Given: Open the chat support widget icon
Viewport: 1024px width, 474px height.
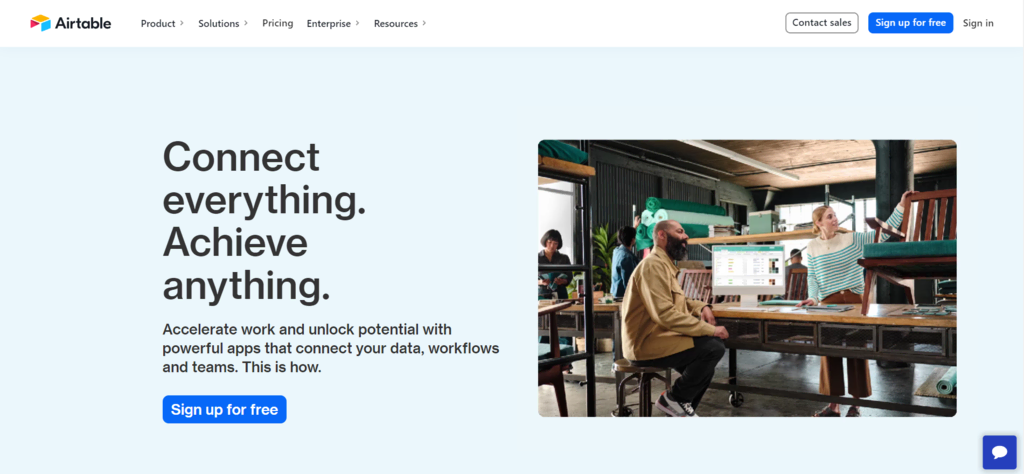Looking at the screenshot, I should coord(1000,452).
